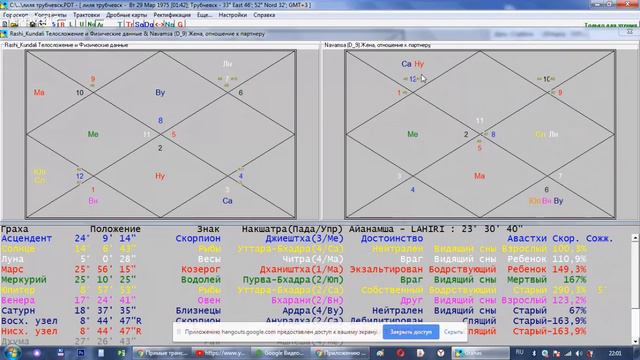Click the blue Dq toolbar icon
Image resolution: width=640 pixels, height=360 pixels.
tap(149, 24)
